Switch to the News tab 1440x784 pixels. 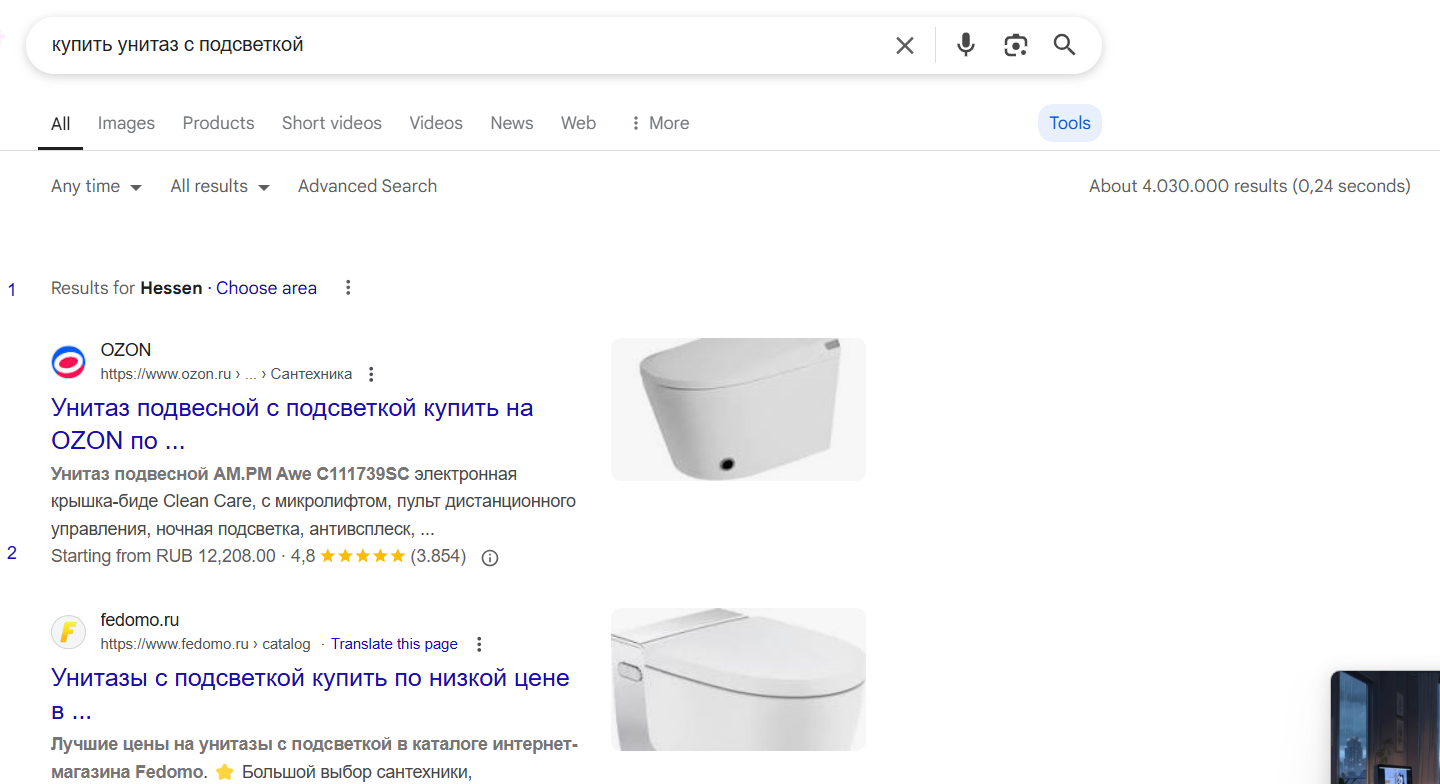click(511, 123)
